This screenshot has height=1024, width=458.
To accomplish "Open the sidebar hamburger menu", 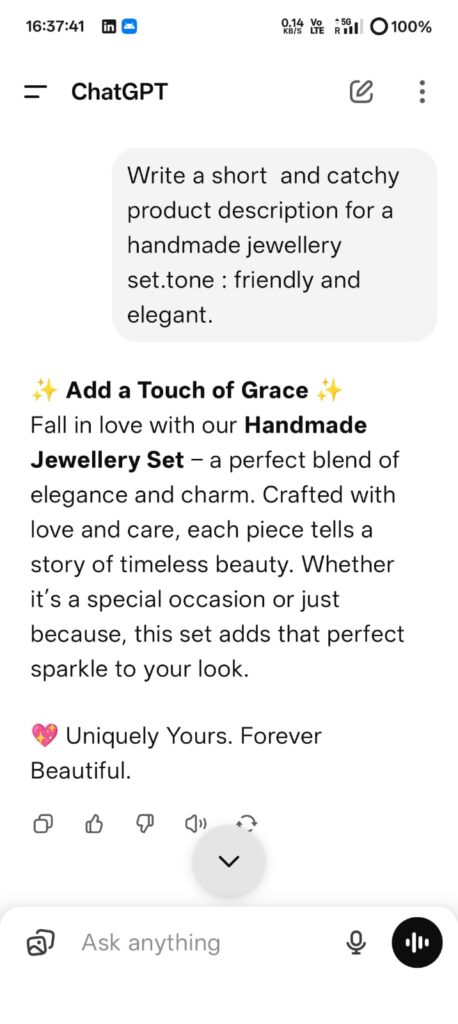I will tap(36, 92).
